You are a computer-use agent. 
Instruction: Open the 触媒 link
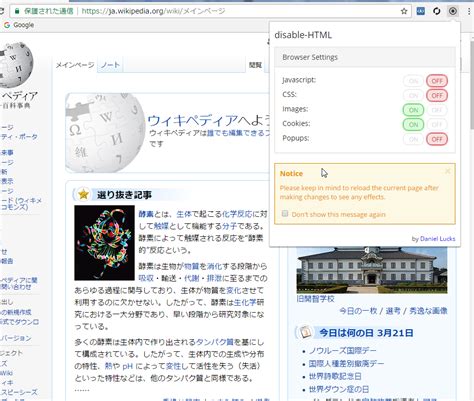point(161,226)
